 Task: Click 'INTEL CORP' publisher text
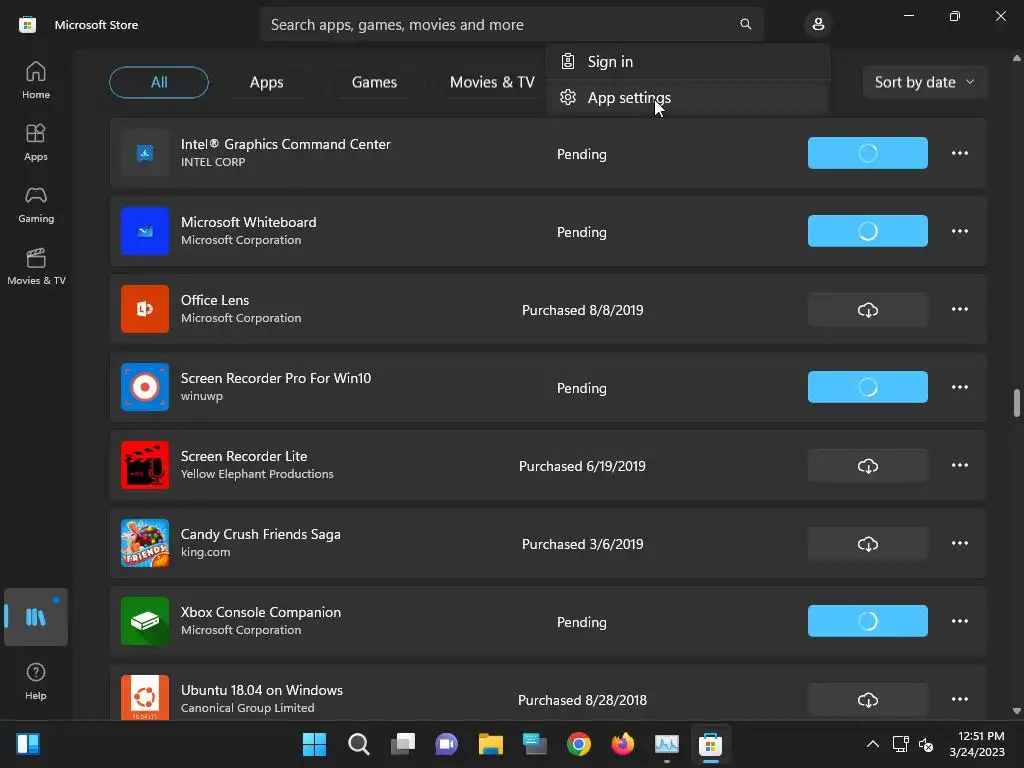pos(213,162)
